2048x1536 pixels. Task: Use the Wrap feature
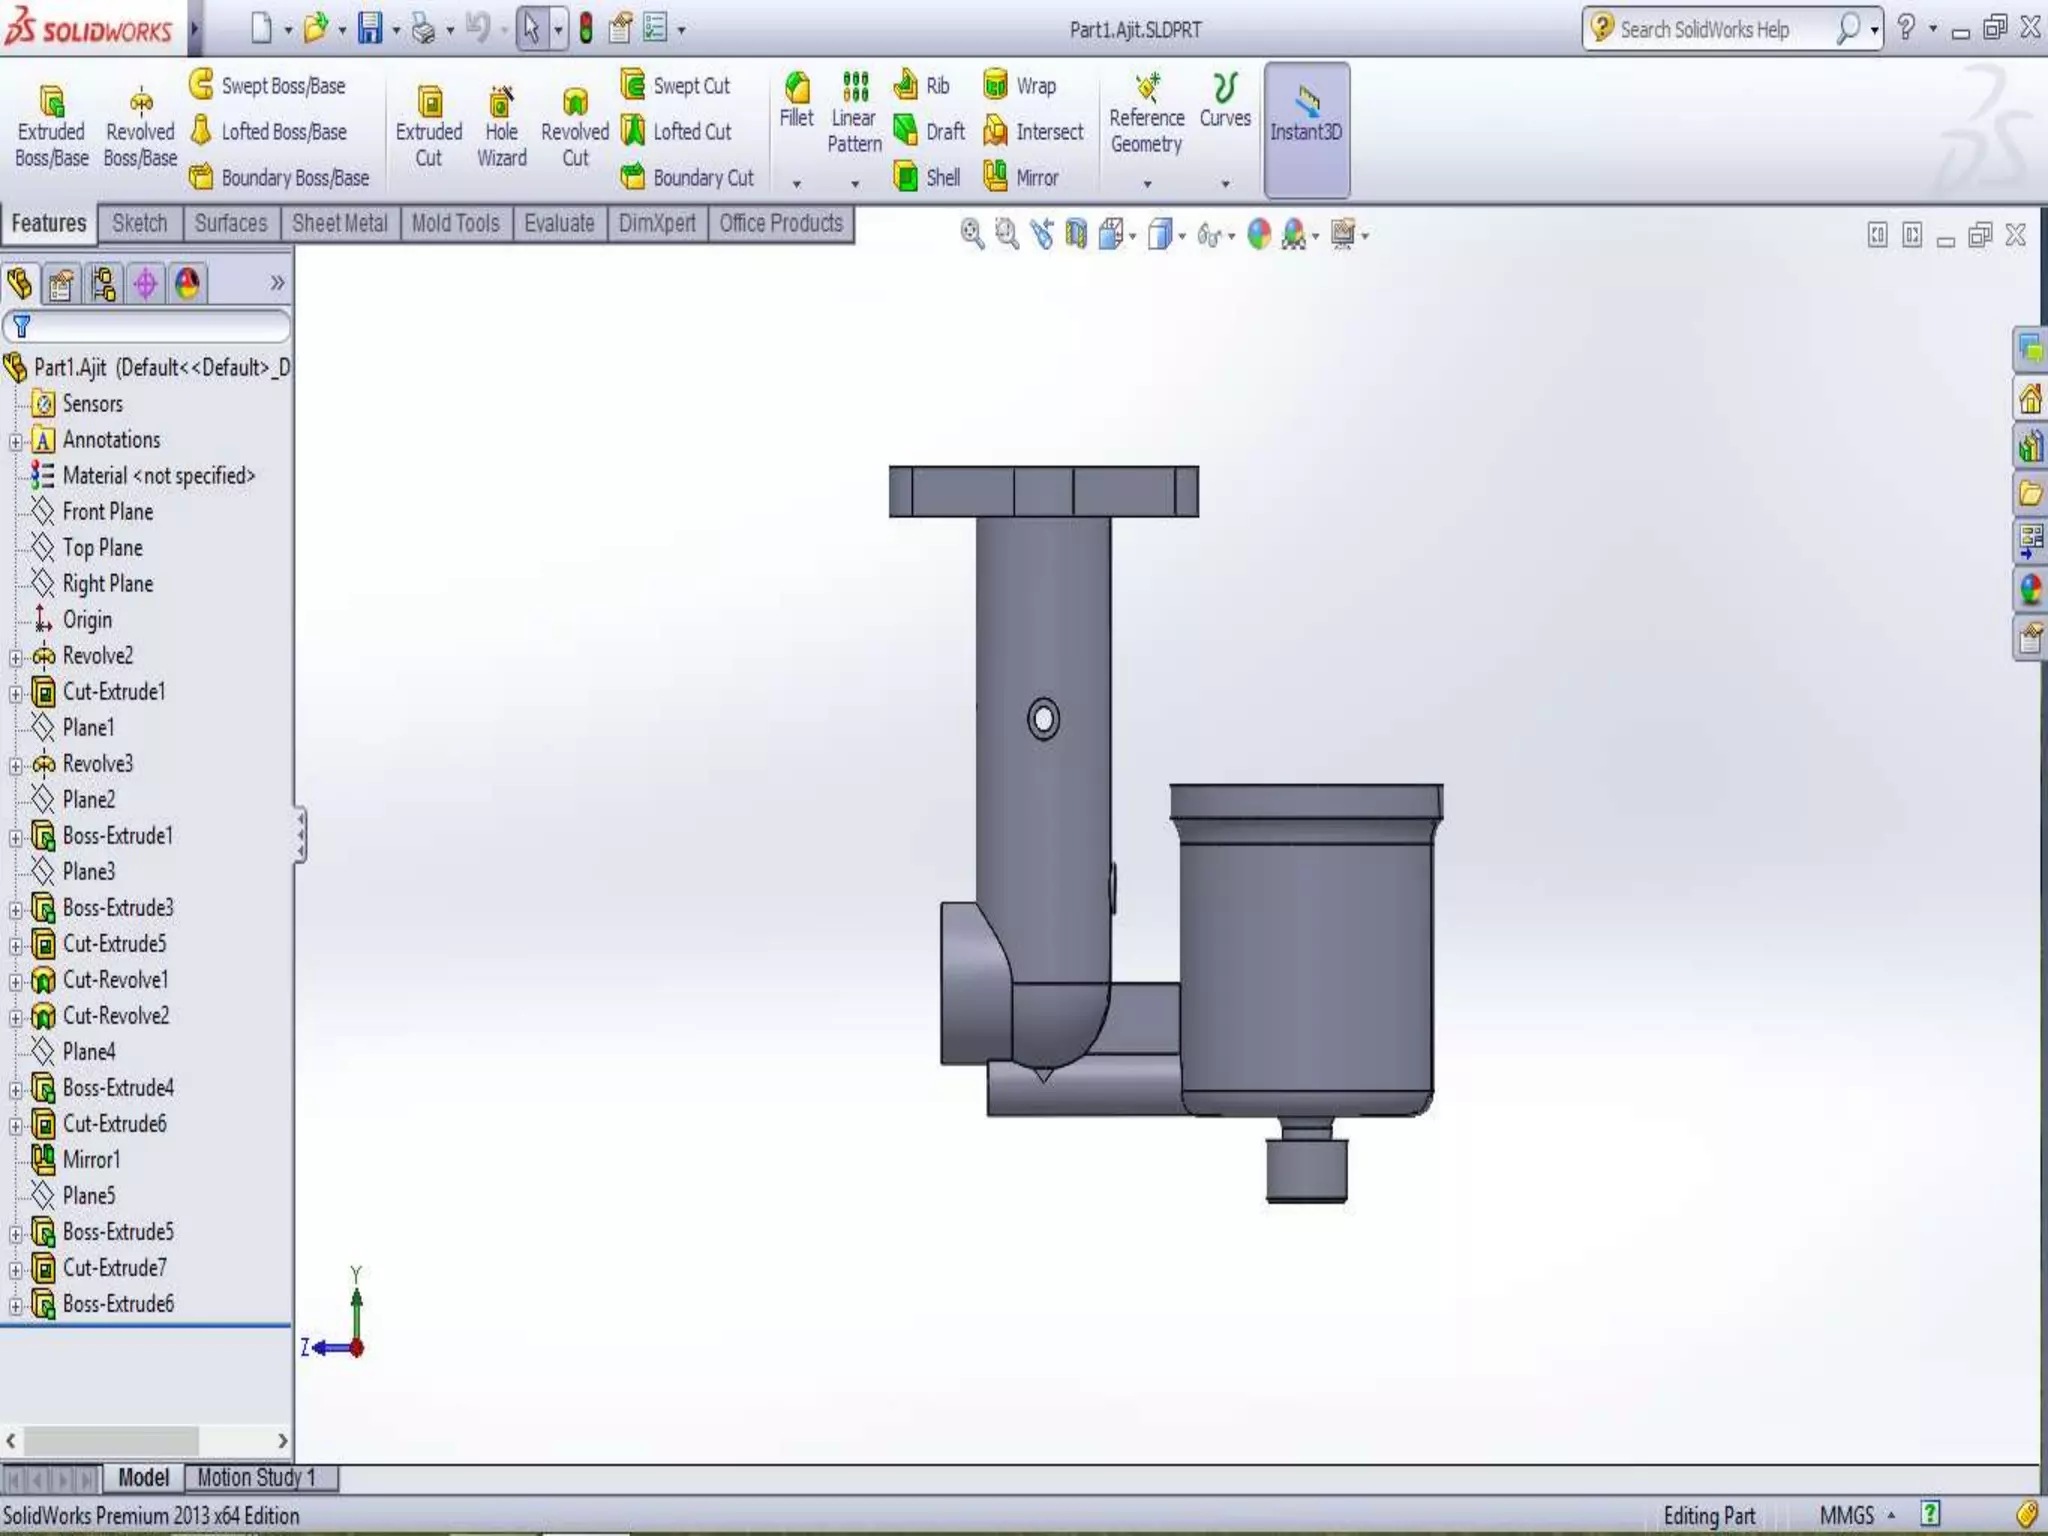pos(1020,85)
